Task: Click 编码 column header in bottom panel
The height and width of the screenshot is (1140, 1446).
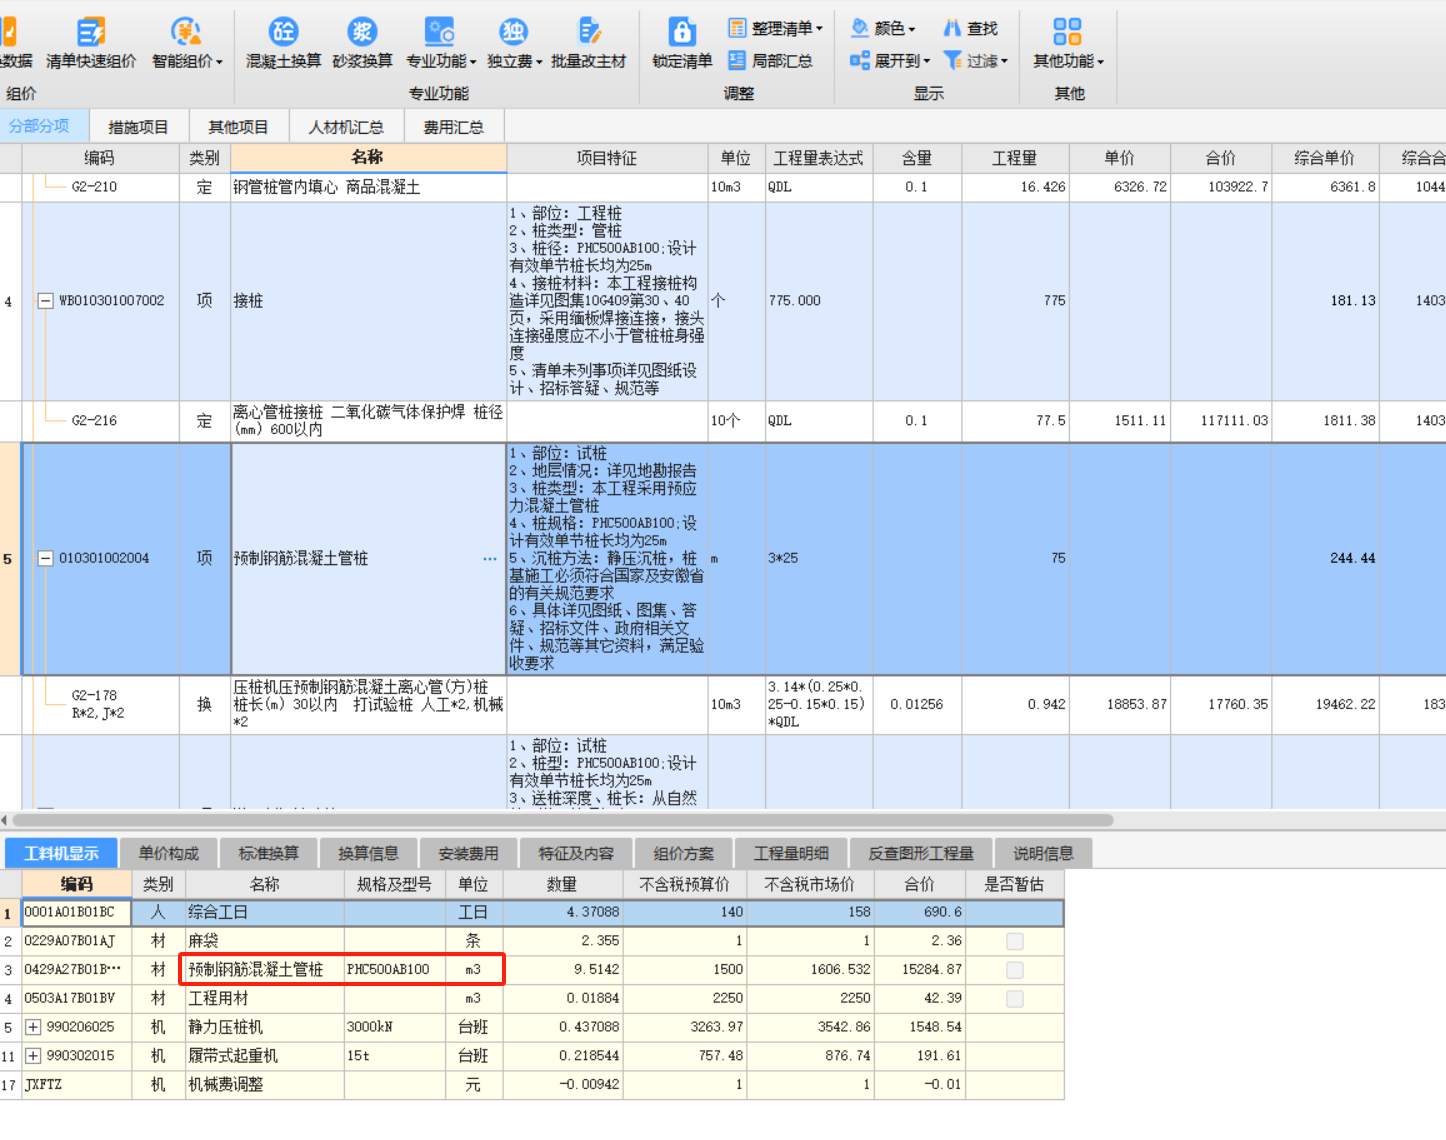Action: point(77,884)
